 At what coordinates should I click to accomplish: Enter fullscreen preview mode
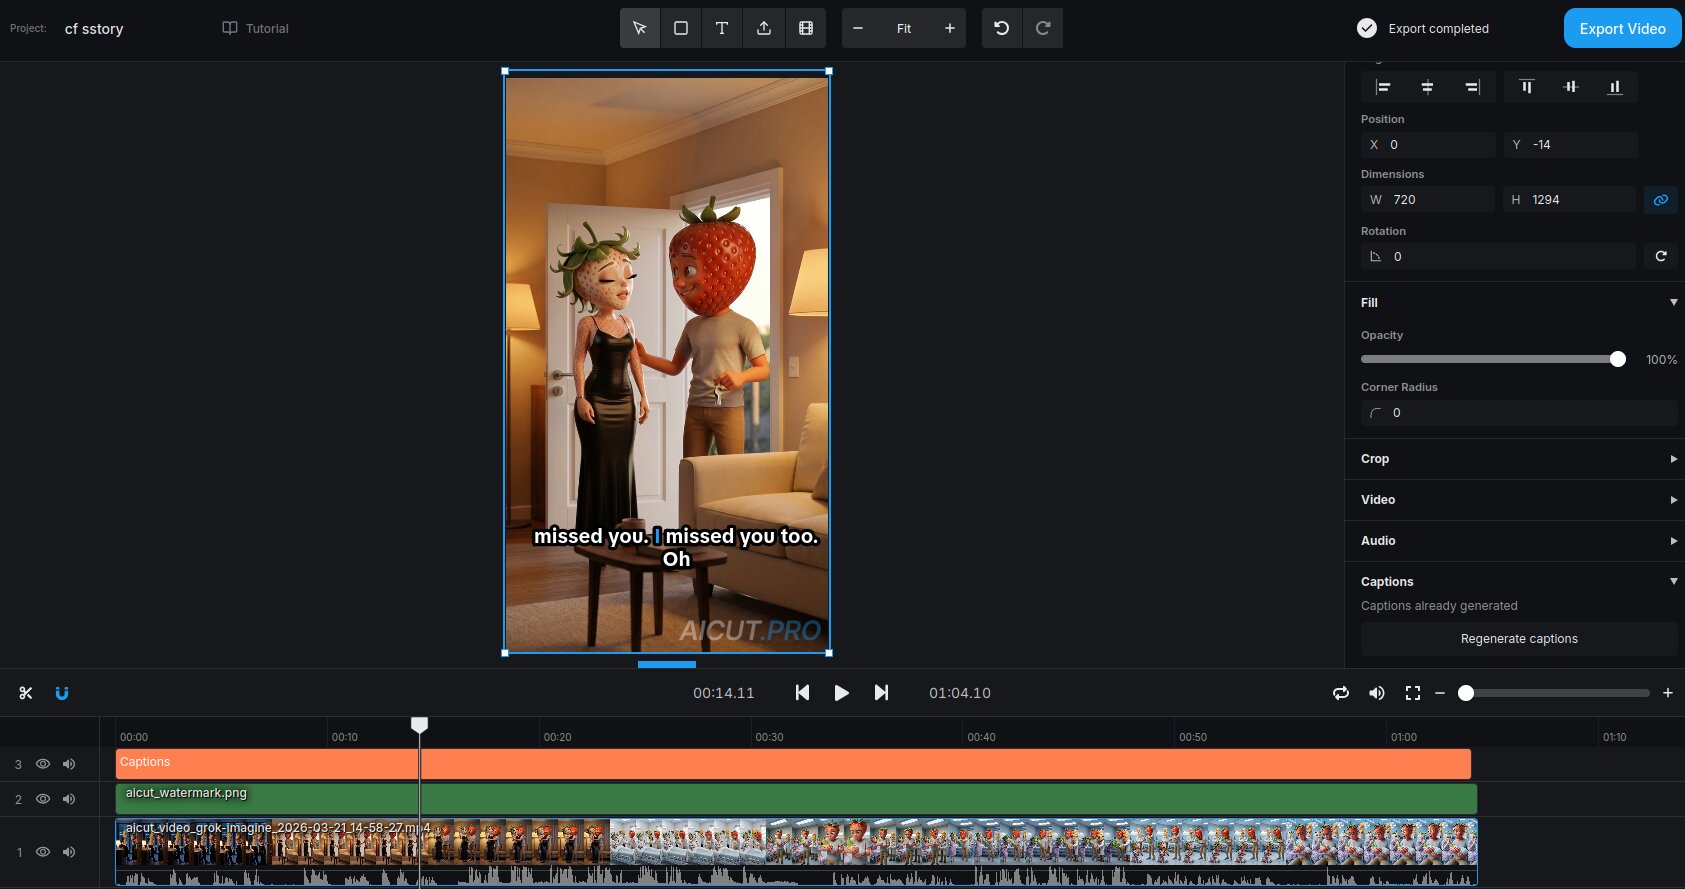click(1413, 693)
